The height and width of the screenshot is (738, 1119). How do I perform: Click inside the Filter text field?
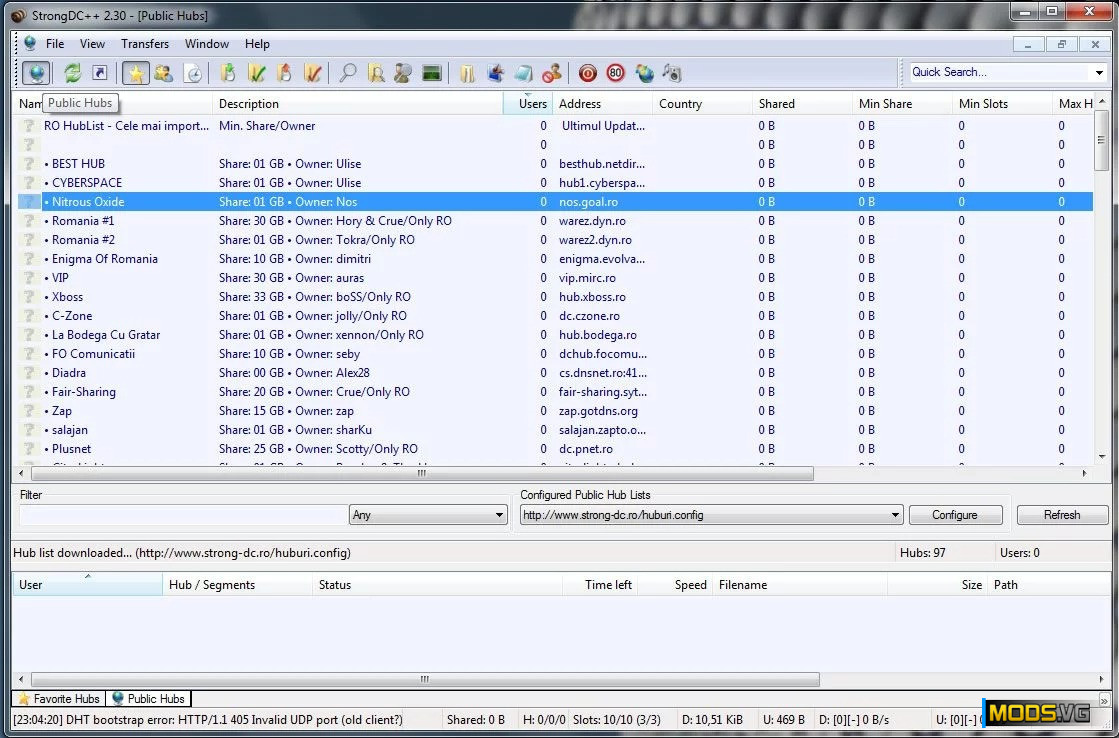click(x=182, y=515)
